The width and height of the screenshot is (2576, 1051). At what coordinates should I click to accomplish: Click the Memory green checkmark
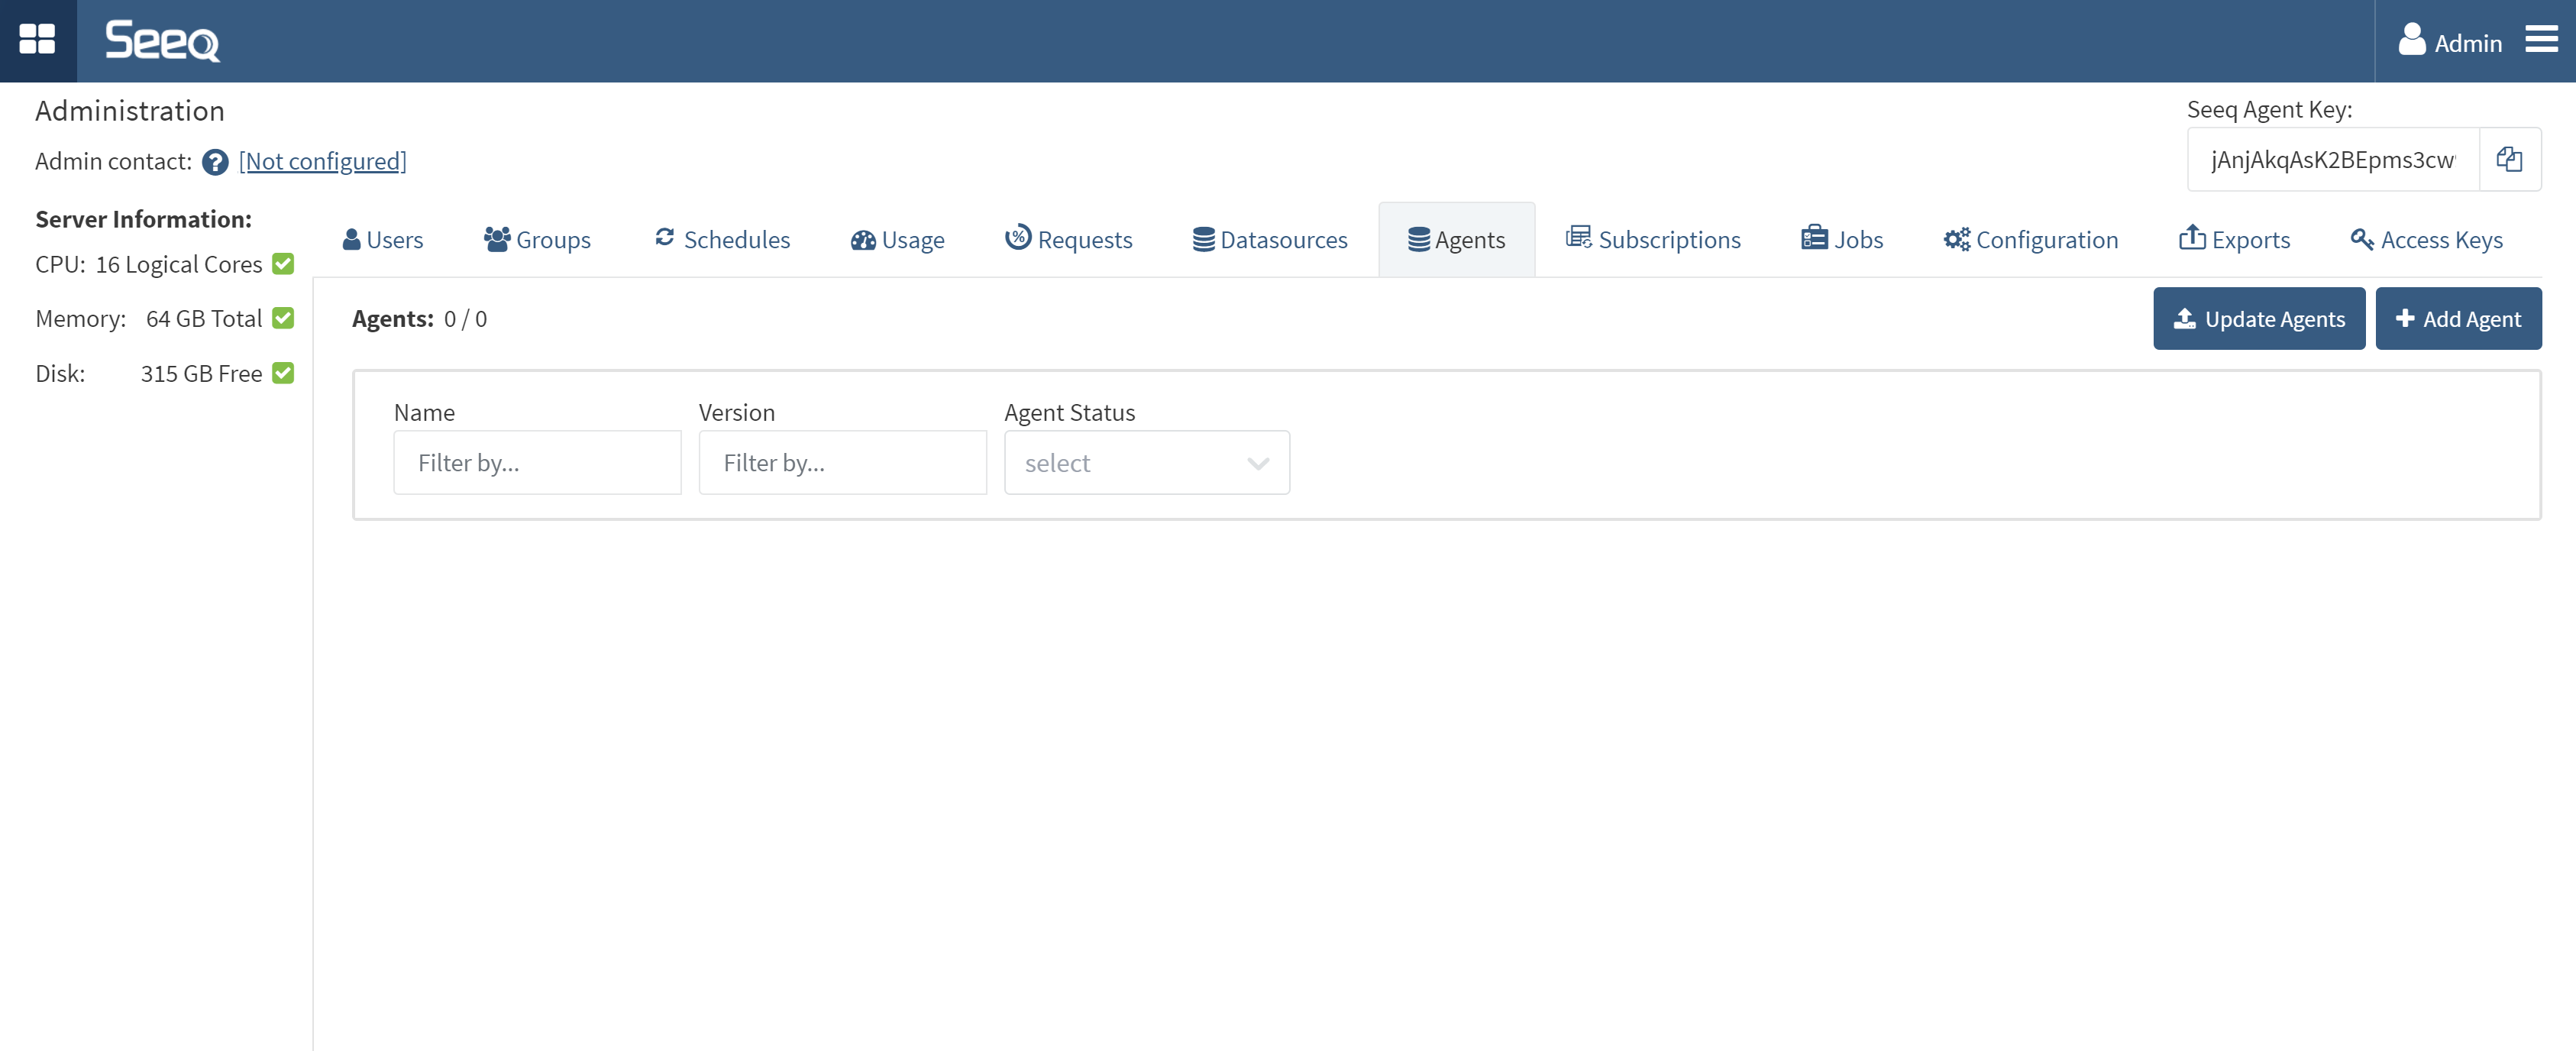(283, 318)
